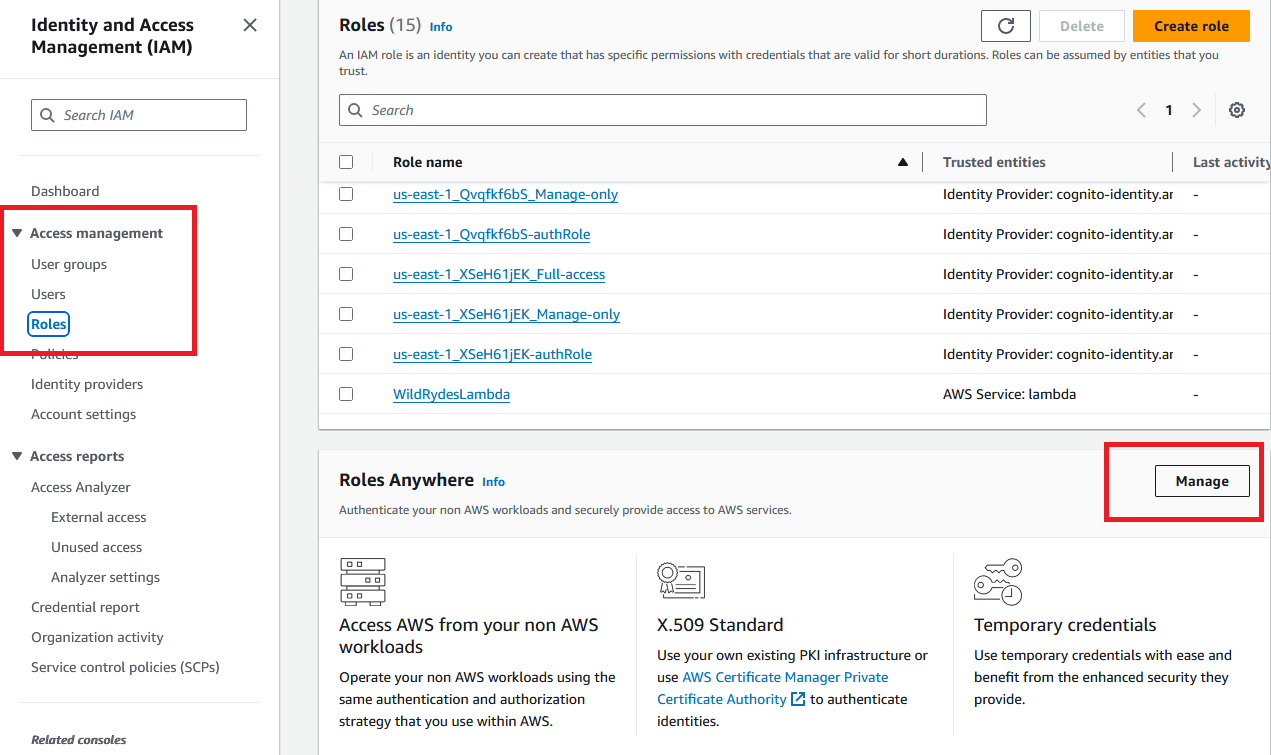Check the WildRydesLambda row checkbox
This screenshot has height=755, width=1271.
346,394
